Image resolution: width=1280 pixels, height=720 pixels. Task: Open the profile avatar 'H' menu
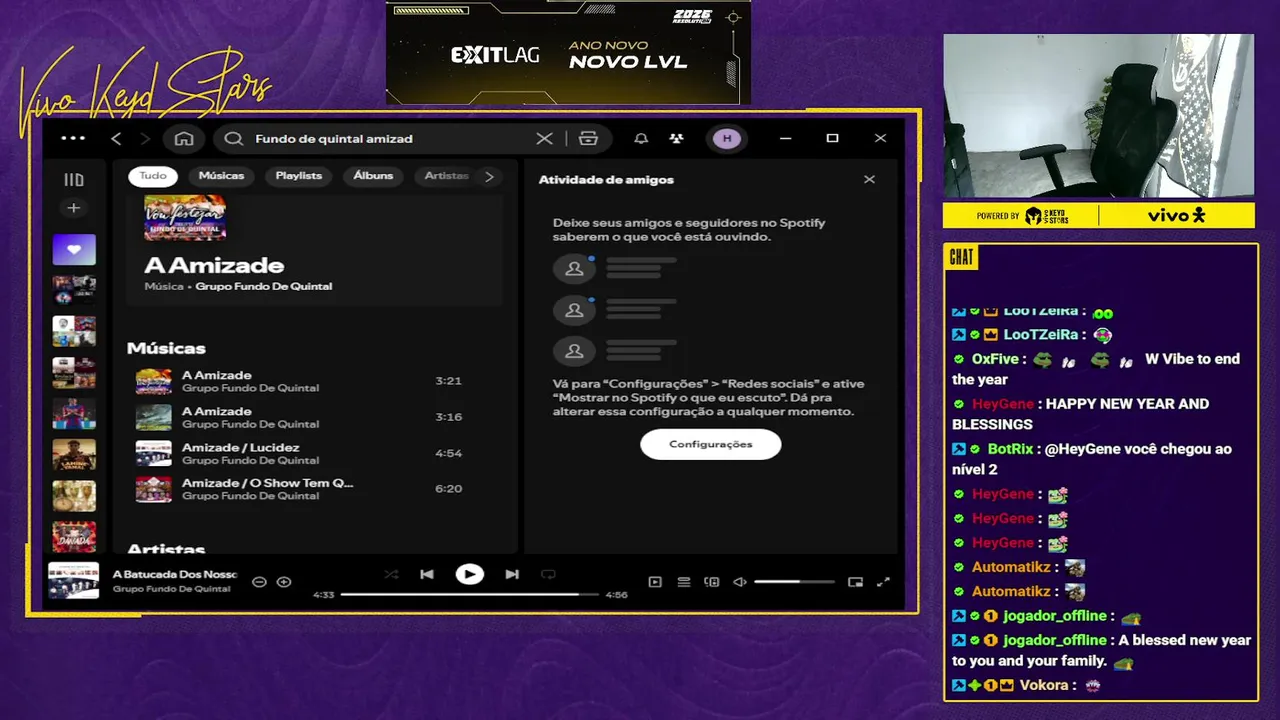(727, 139)
